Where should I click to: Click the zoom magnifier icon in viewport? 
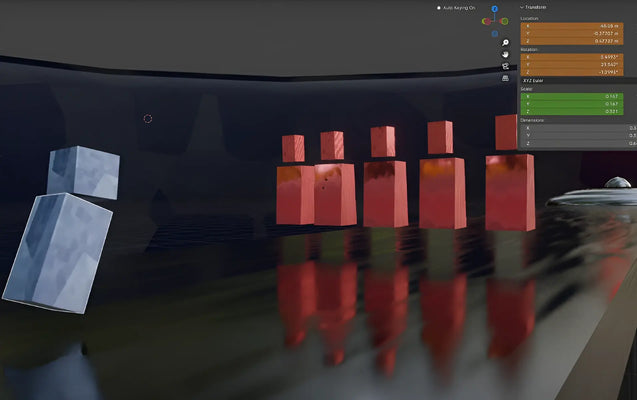(506, 42)
